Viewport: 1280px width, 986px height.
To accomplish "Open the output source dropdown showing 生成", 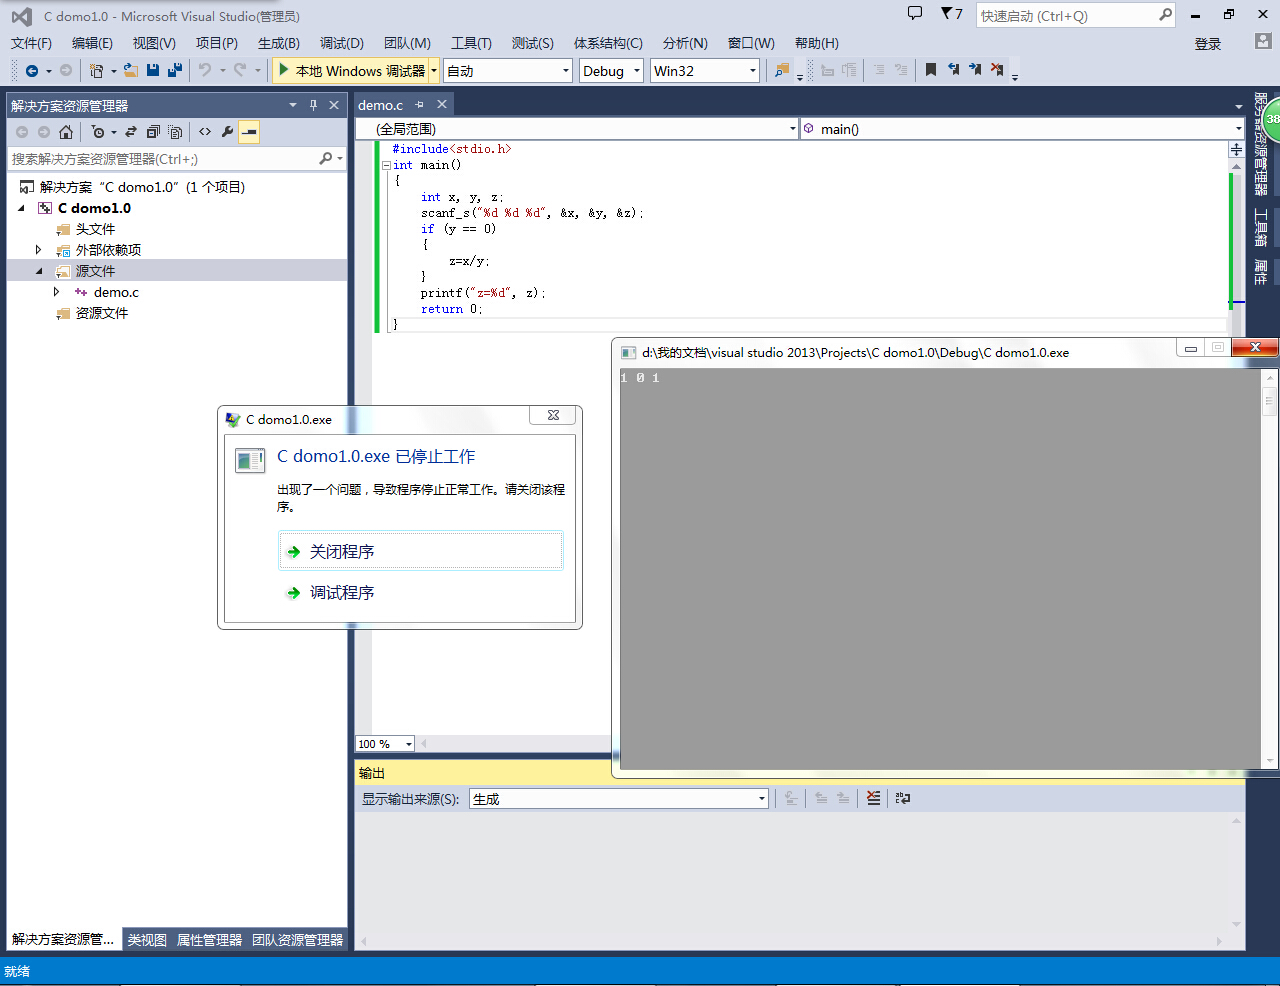I will (619, 799).
